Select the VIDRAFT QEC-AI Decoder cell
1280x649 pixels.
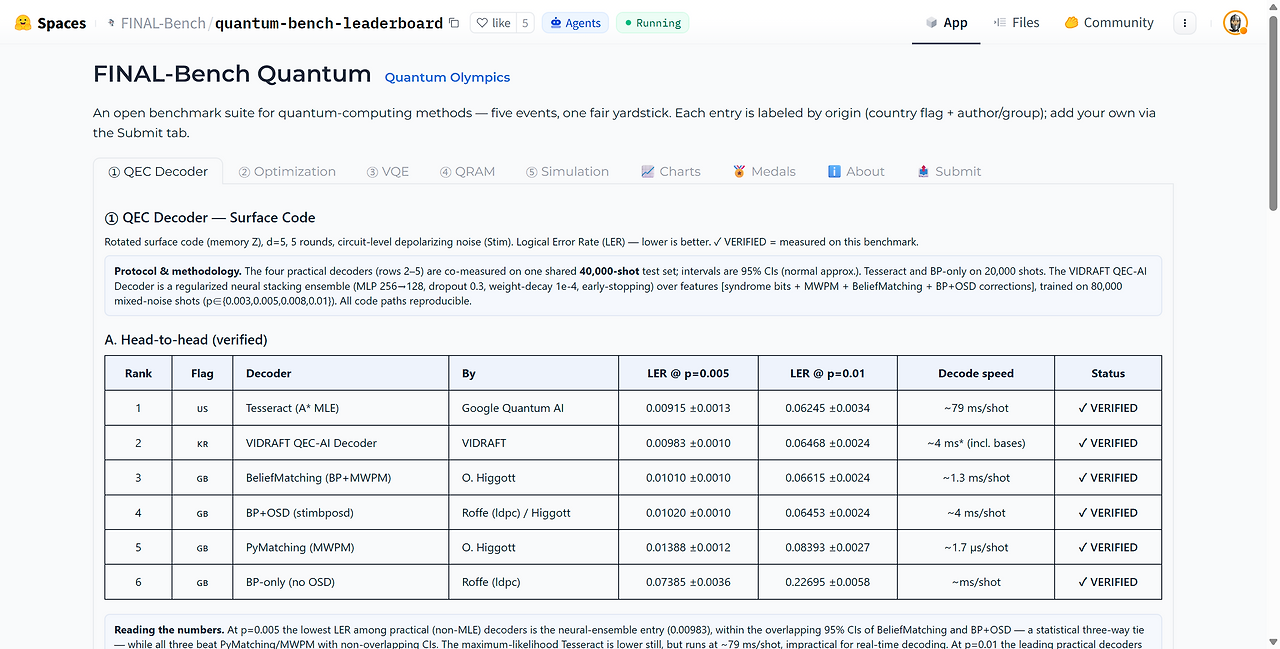341,443
